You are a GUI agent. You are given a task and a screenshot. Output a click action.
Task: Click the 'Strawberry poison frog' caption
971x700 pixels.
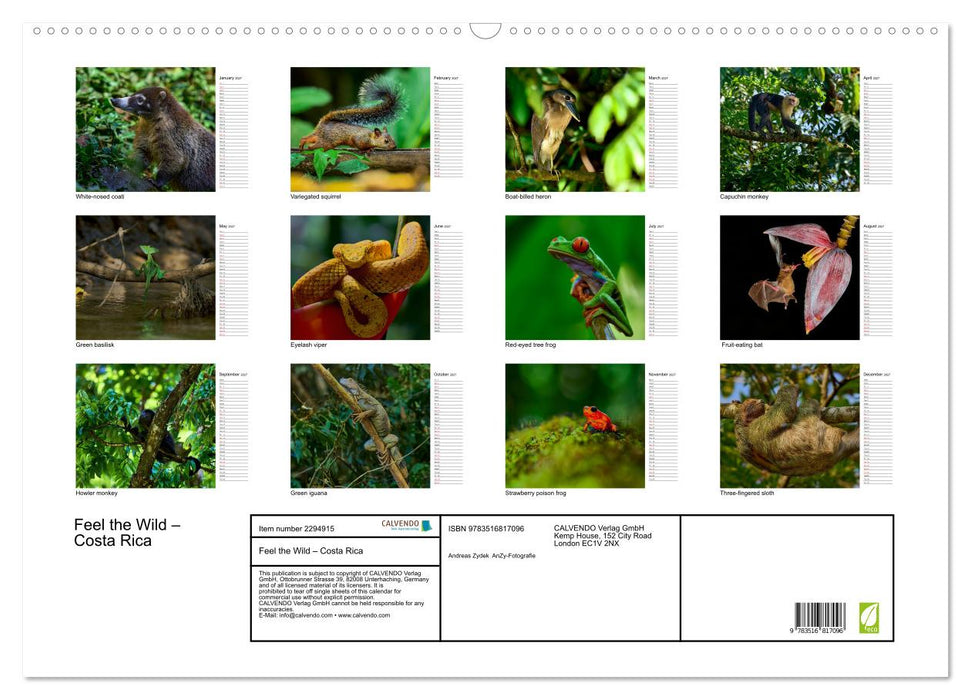535,493
